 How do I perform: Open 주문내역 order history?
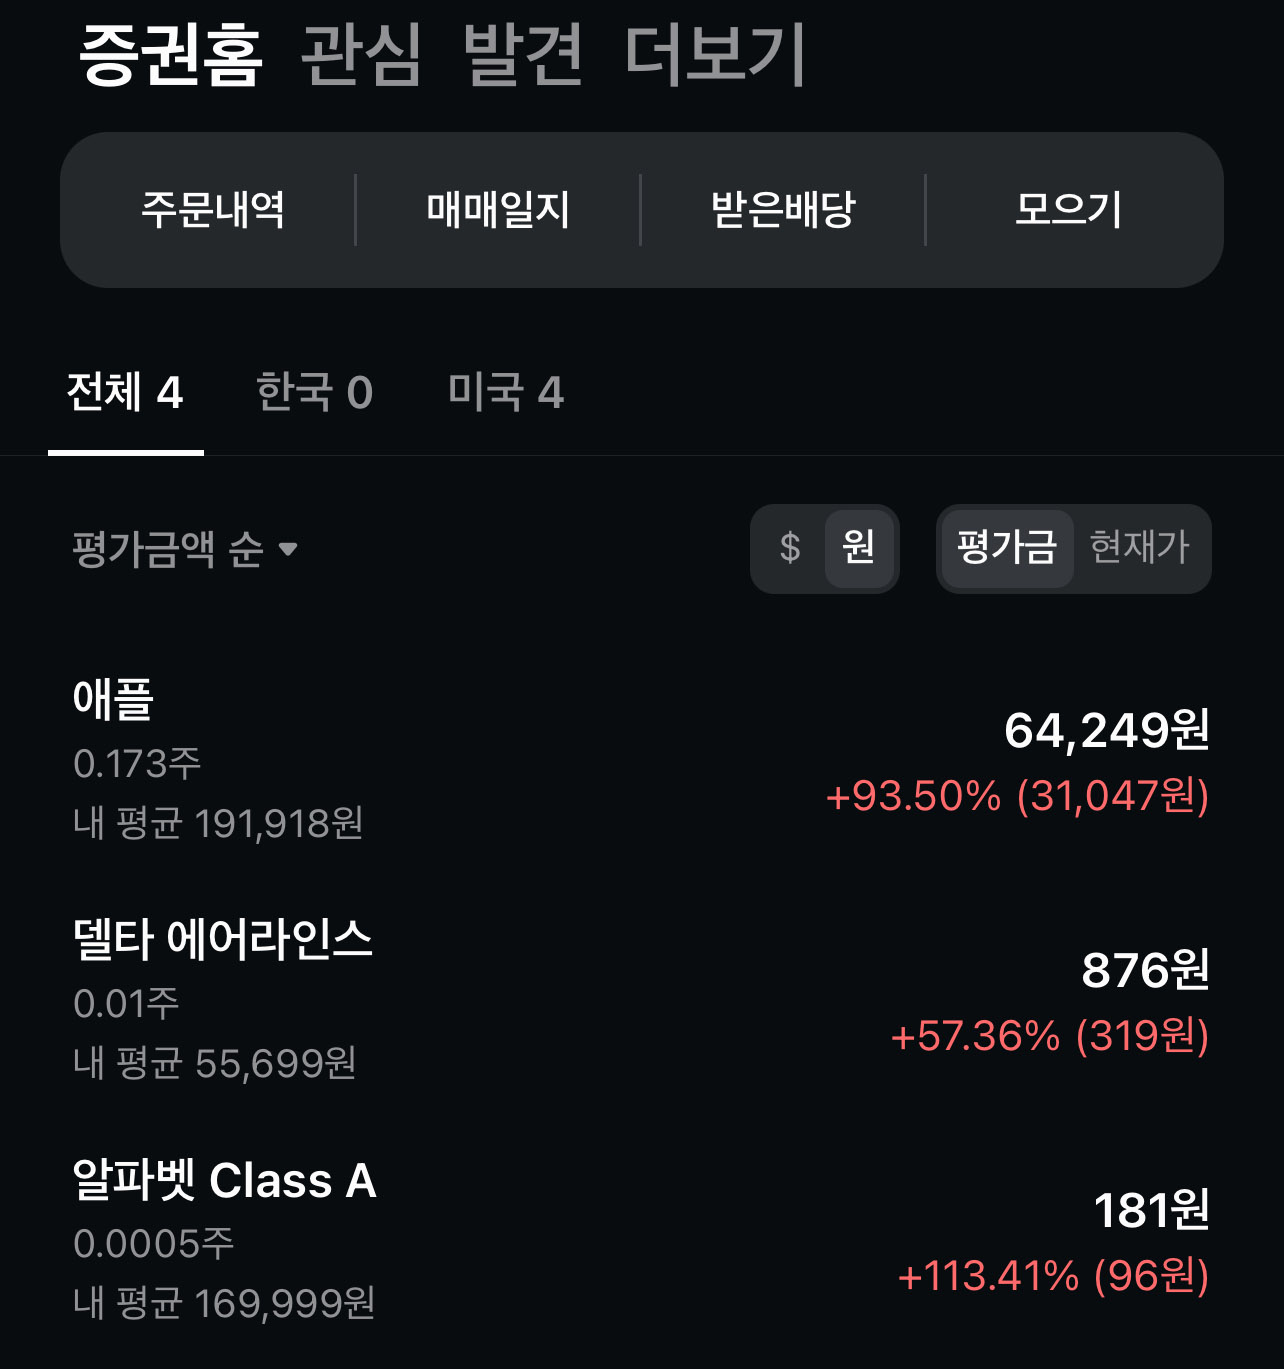pyautogui.click(x=212, y=210)
